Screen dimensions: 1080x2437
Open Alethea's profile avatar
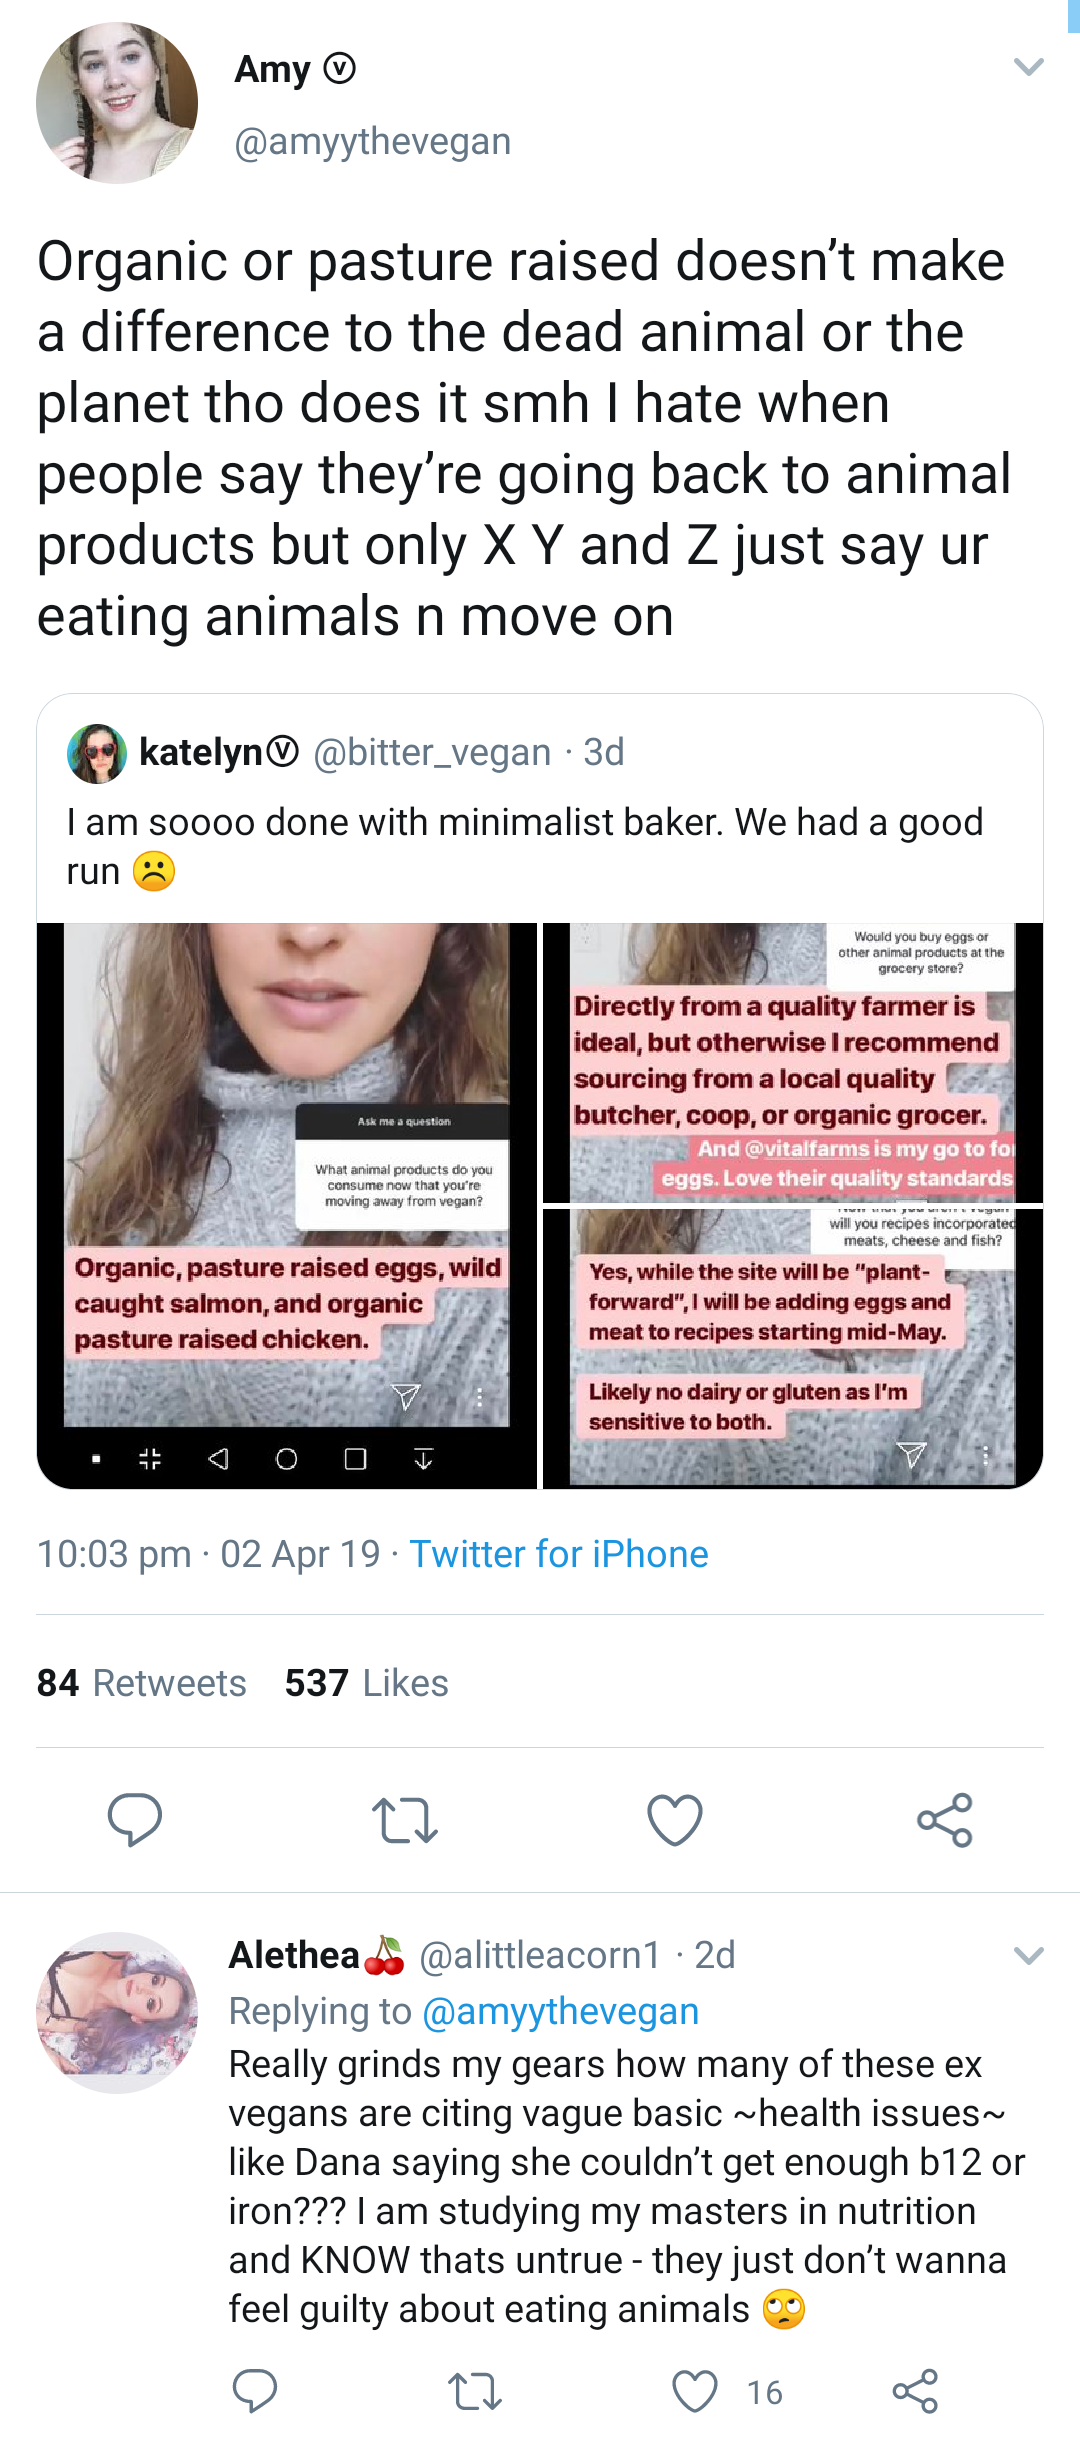pos(117,2013)
